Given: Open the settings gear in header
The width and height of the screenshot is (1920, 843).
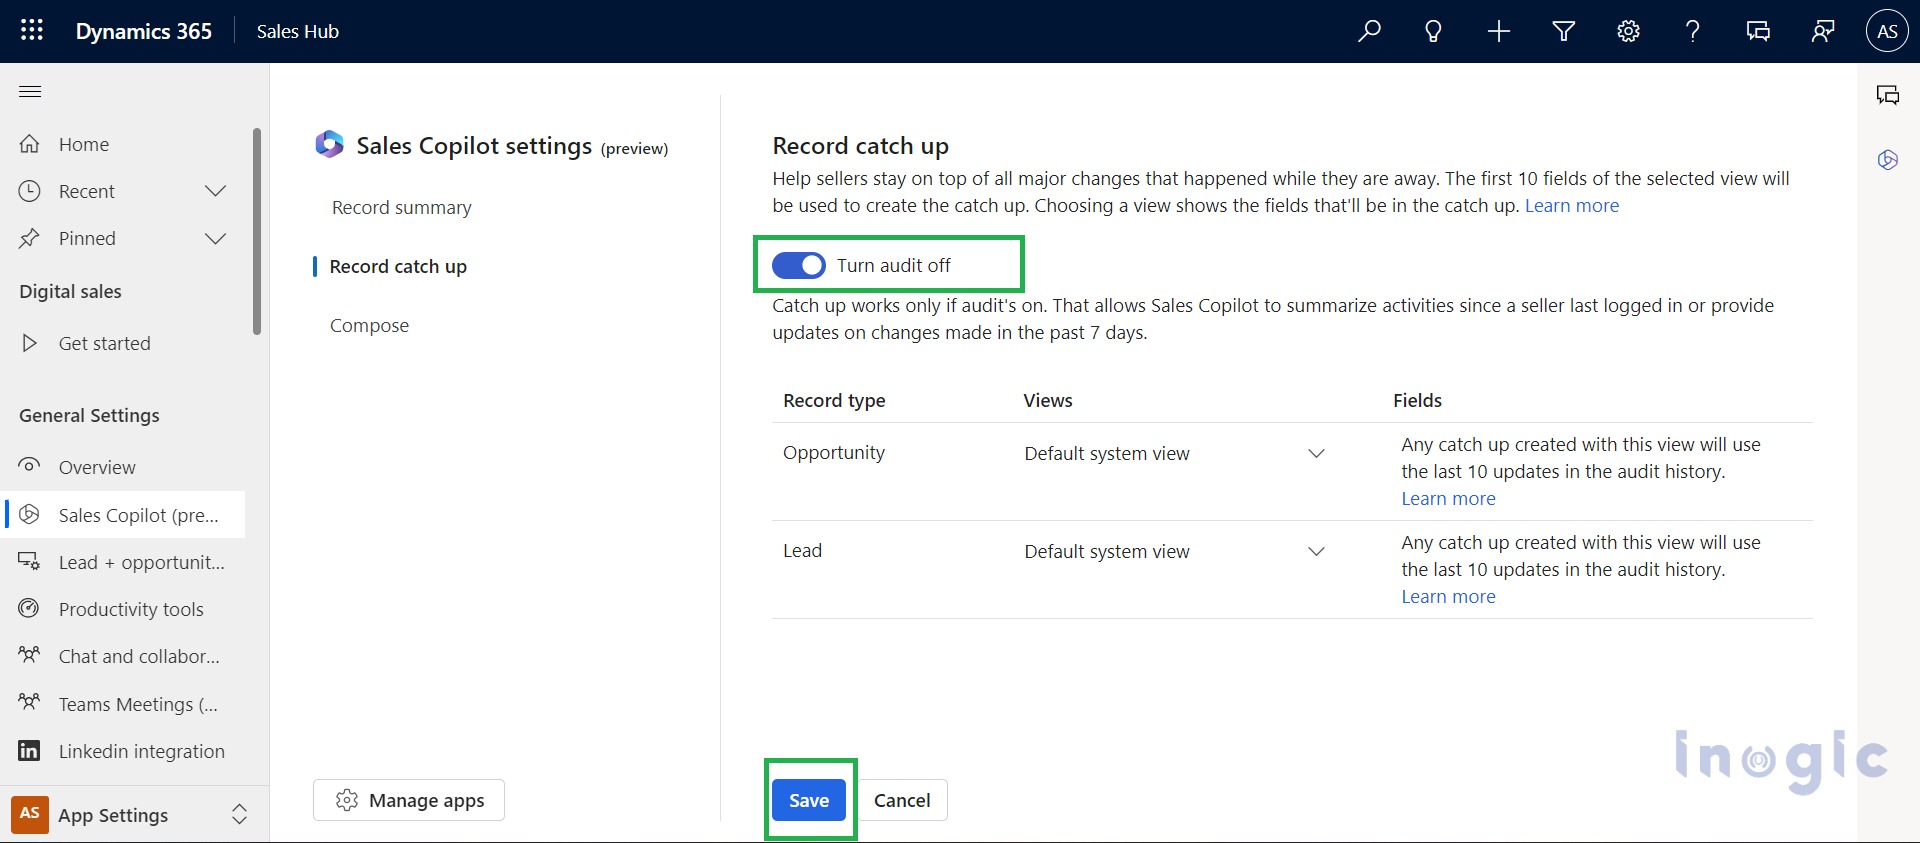Looking at the screenshot, I should coord(1628,31).
